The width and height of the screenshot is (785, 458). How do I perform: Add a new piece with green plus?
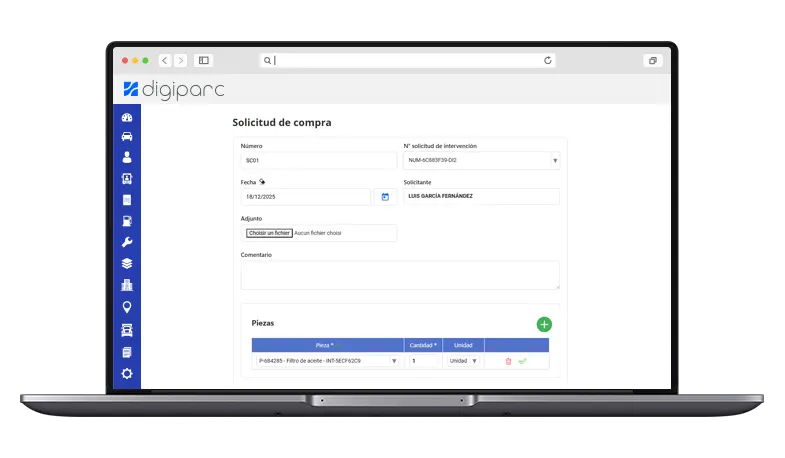pyautogui.click(x=544, y=324)
